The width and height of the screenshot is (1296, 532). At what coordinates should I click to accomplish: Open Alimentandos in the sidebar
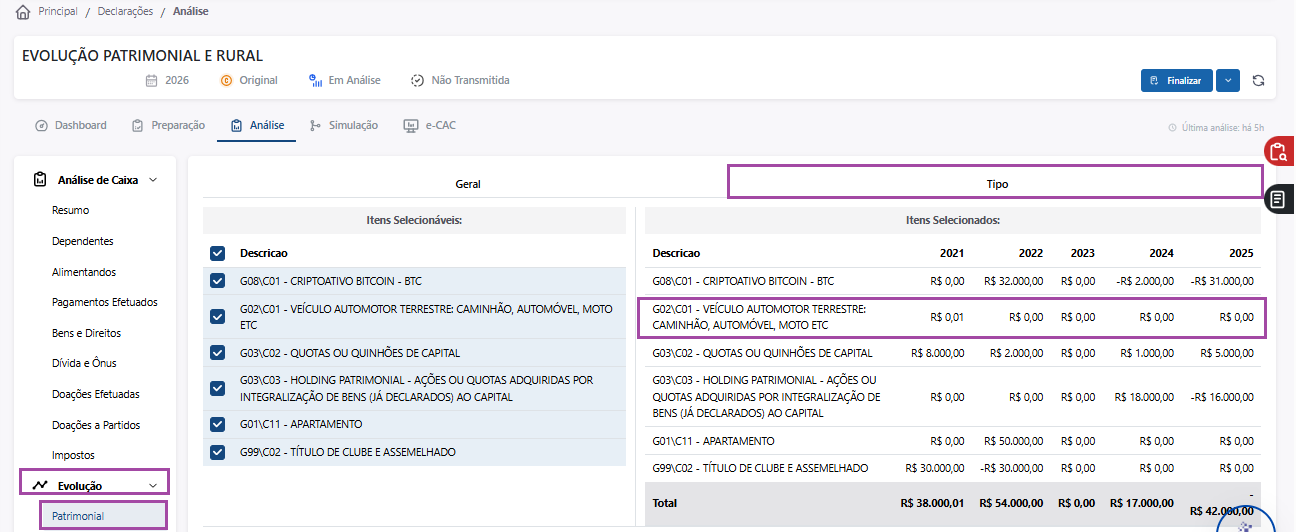point(84,272)
